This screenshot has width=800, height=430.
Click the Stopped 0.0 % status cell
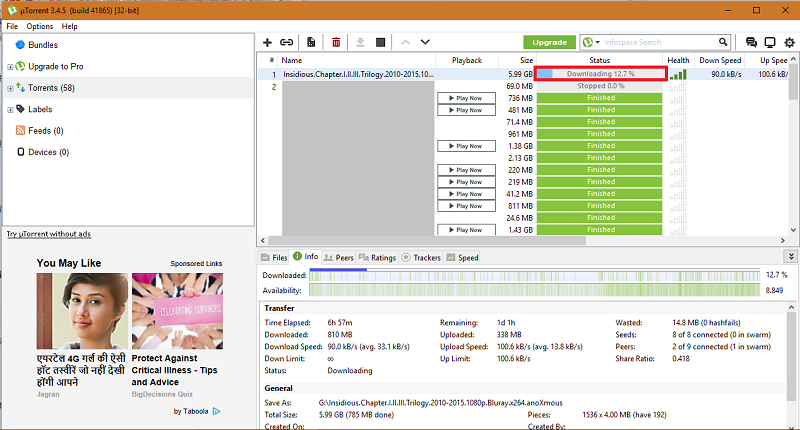[x=600, y=86]
